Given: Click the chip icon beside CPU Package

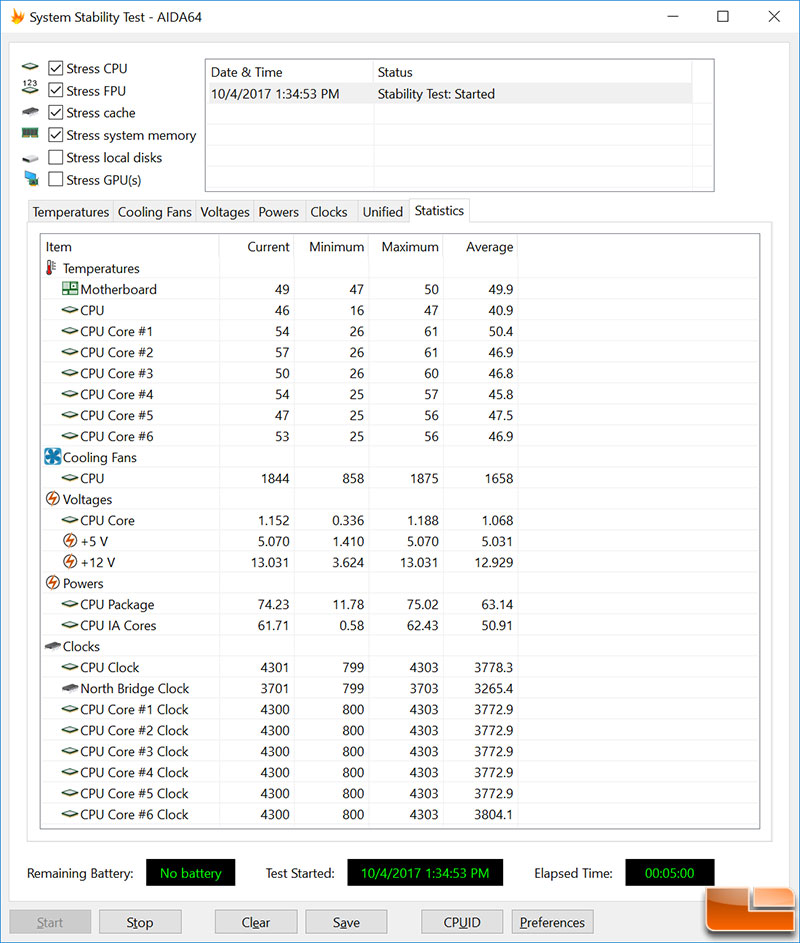Looking at the screenshot, I should coord(70,604).
